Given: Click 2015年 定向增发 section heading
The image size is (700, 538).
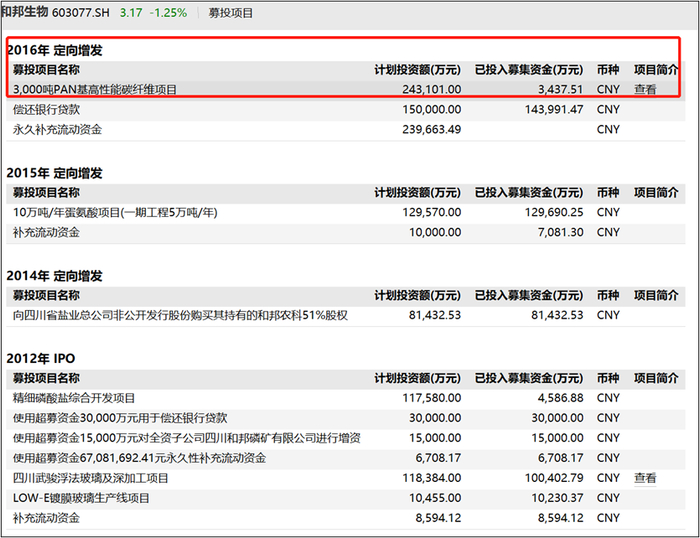Looking at the screenshot, I should pyautogui.click(x=54, y=173).
